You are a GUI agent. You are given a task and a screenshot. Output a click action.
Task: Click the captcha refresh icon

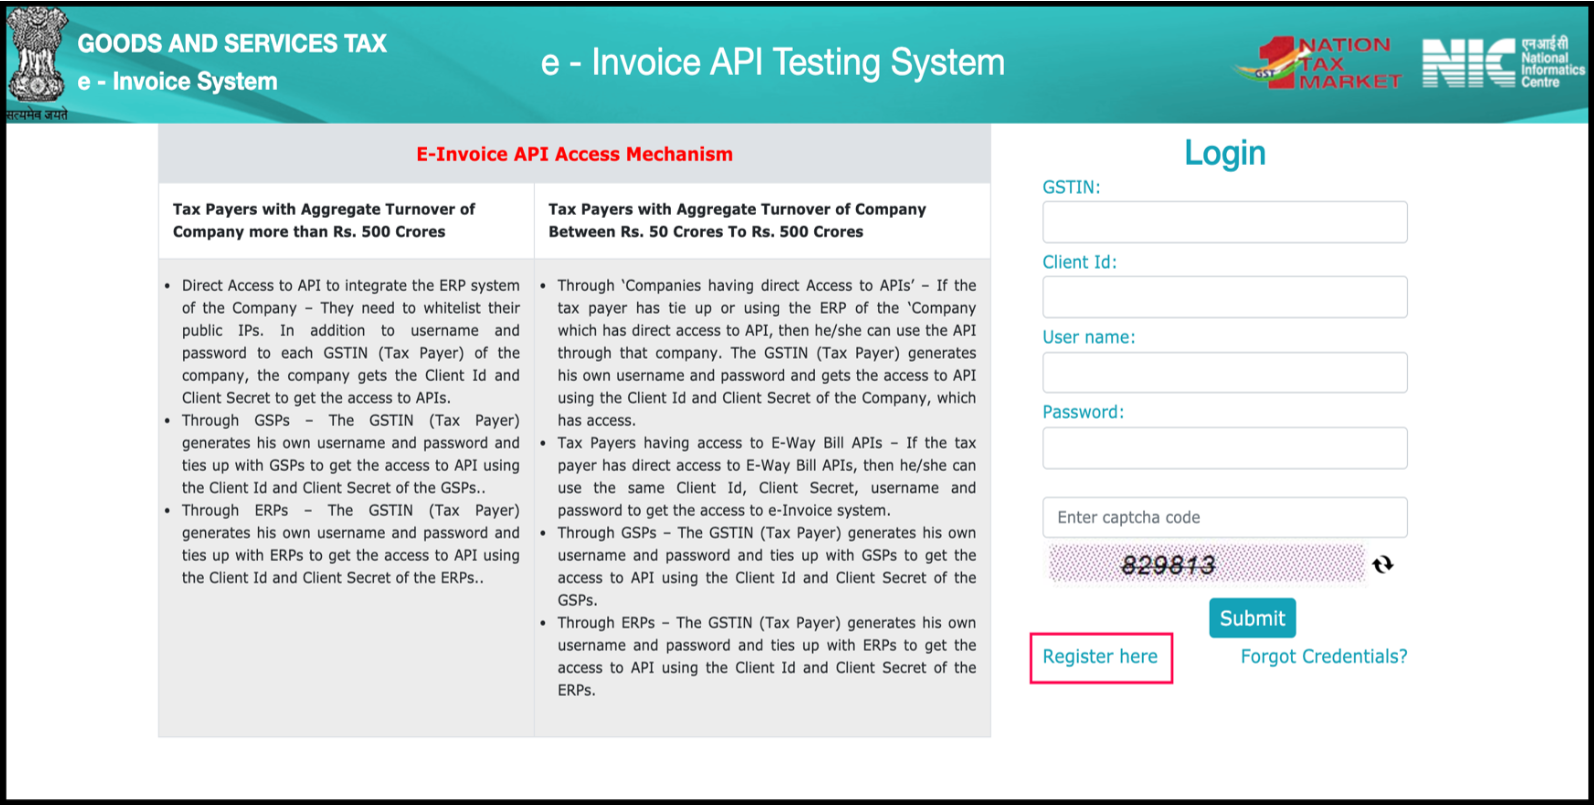pyautogui.click(x=1383, y=565)
